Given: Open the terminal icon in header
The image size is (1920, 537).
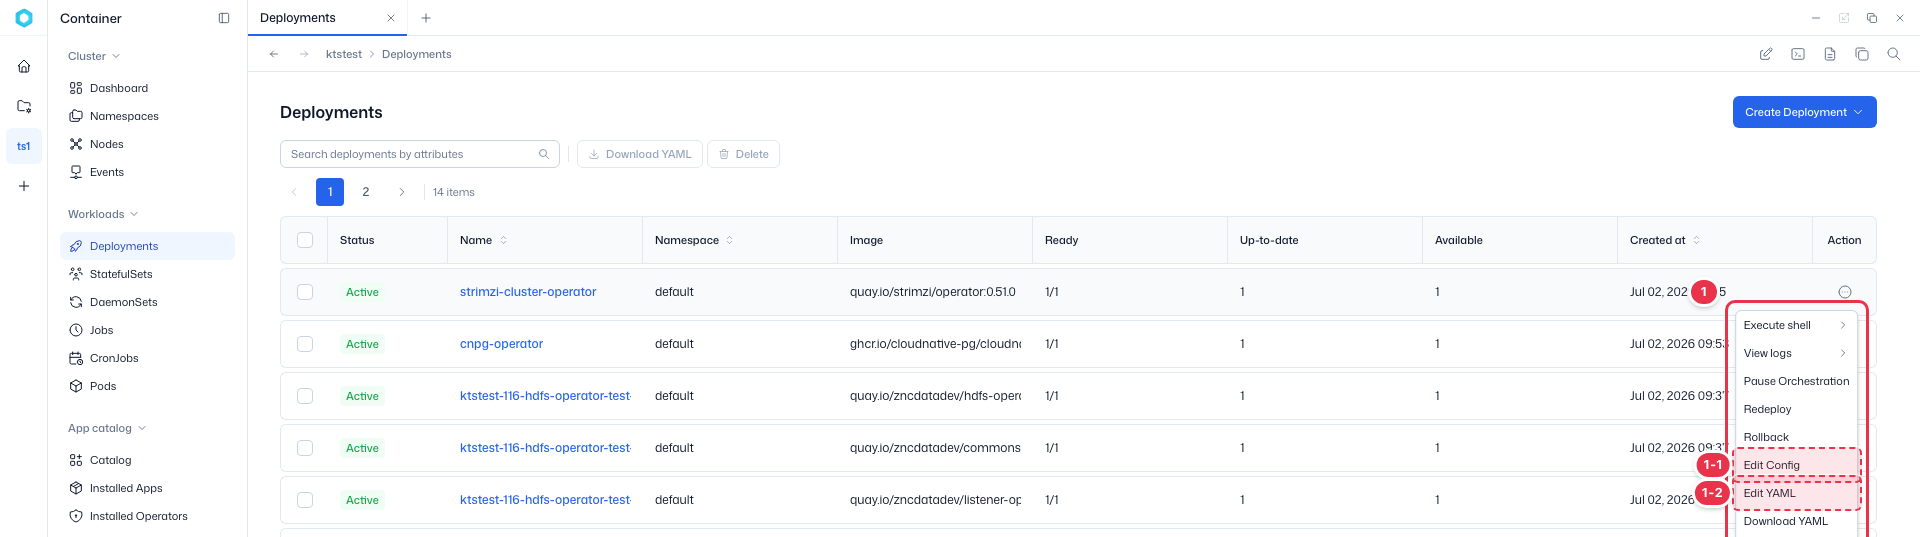Looking at the screenshot, I should [1798, 54].
